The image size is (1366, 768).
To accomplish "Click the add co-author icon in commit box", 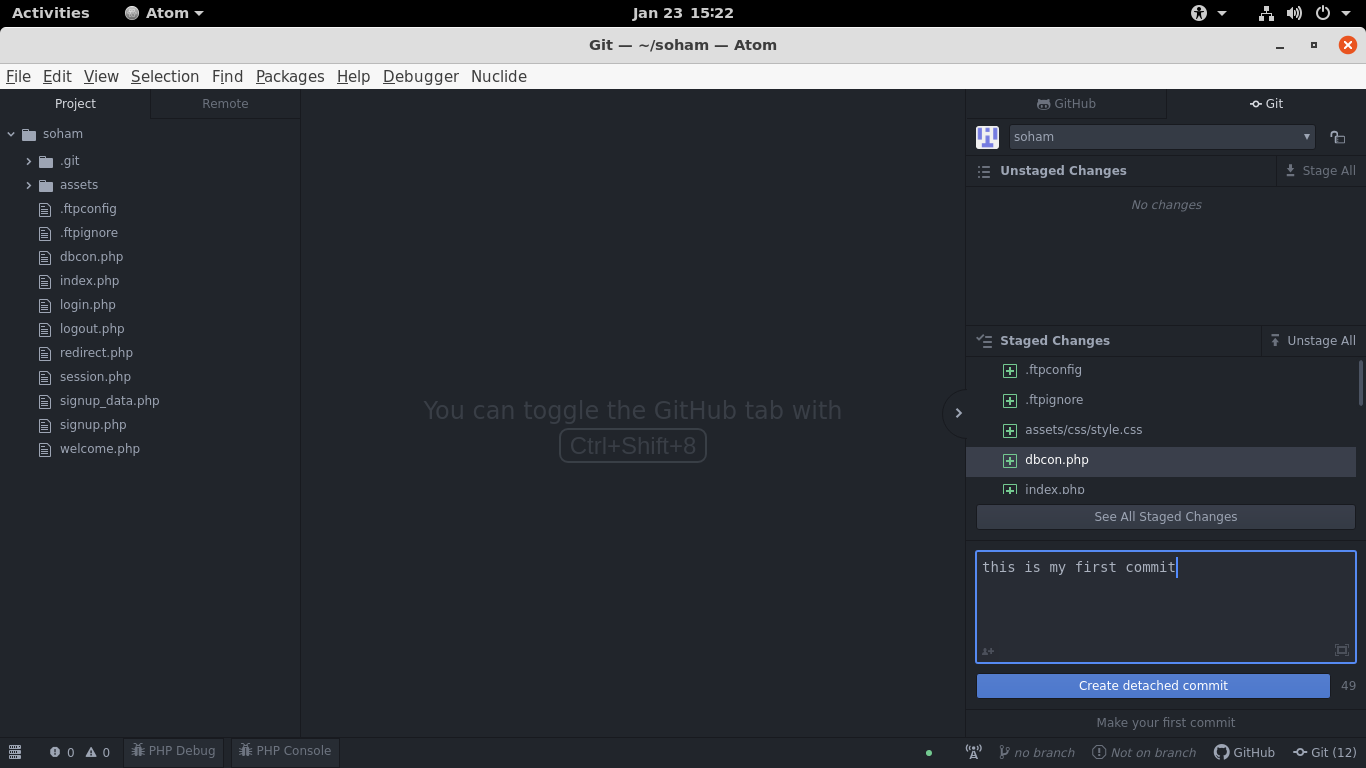I will pos(988,651).
